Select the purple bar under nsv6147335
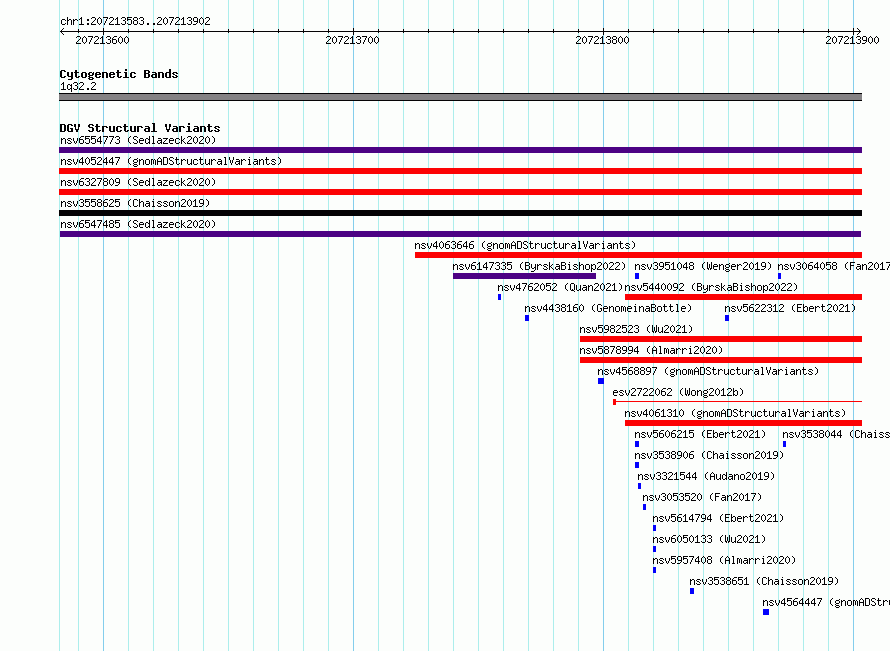The width and height of the screenshot is (890, 651). (x=524, y=276)
